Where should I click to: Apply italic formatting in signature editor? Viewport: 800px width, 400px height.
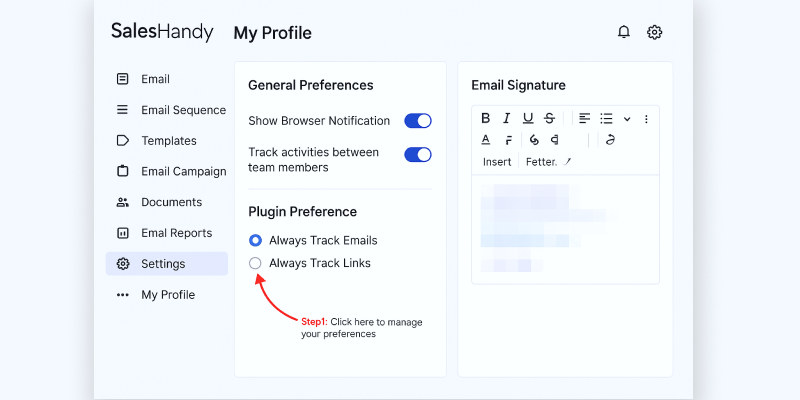[x=506, y=119]
